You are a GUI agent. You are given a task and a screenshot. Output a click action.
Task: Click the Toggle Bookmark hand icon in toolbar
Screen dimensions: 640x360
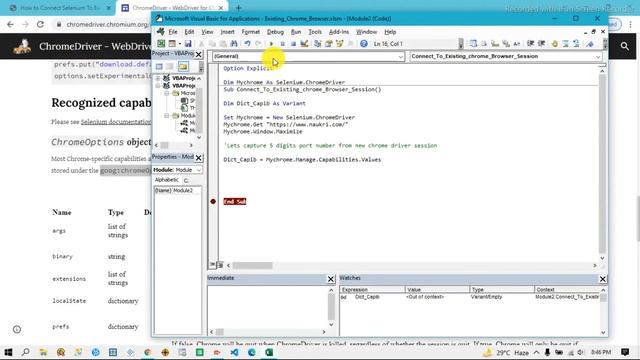coord(555,44)
